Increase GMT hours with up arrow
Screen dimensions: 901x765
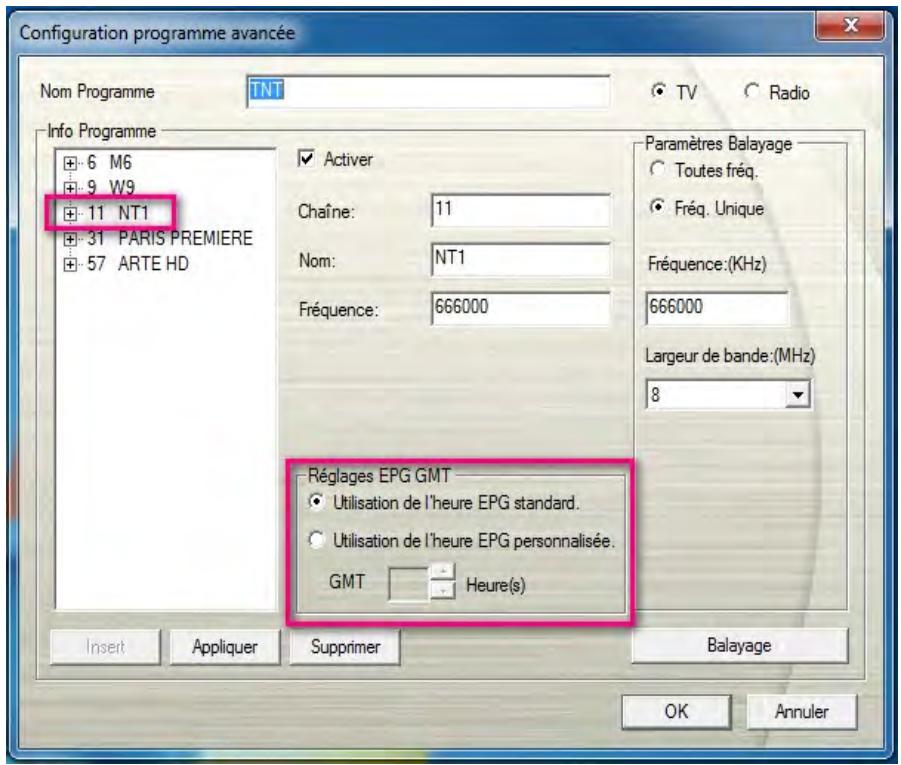point(442,572)
